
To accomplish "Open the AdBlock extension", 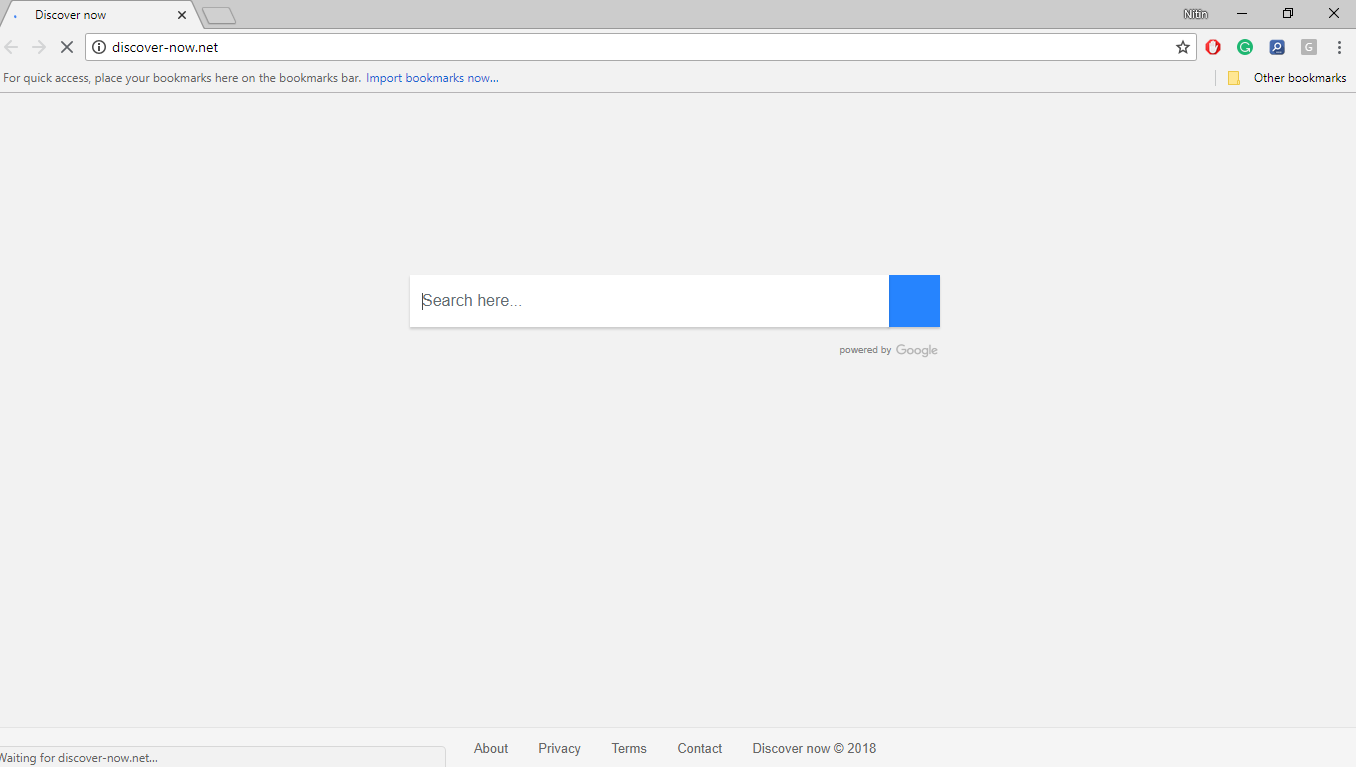I will [1213, 46].
